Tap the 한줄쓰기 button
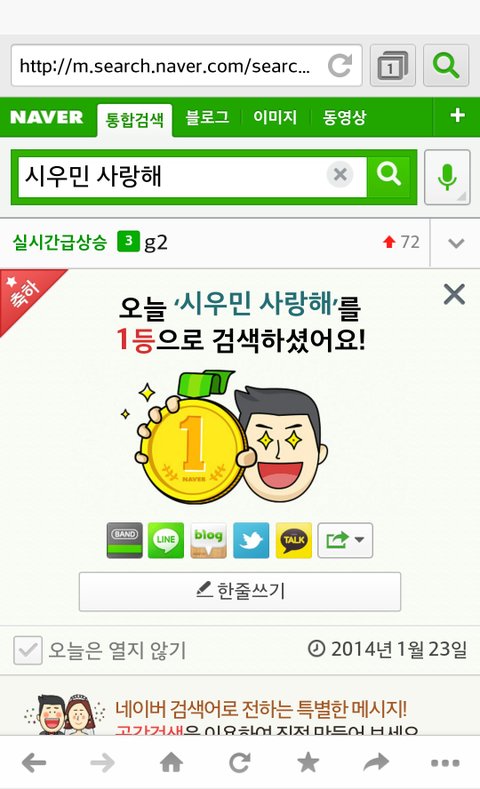This screenshot has height=789, width=480. [x=240, y=591]
